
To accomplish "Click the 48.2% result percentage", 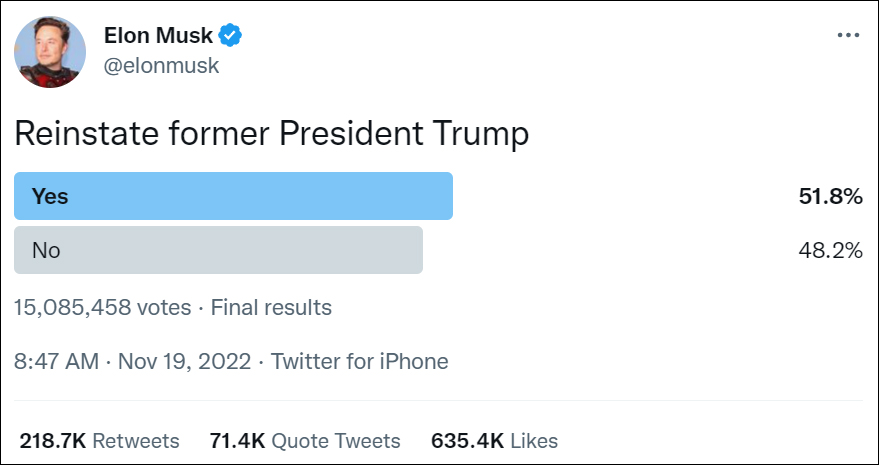I will (830, 251).
